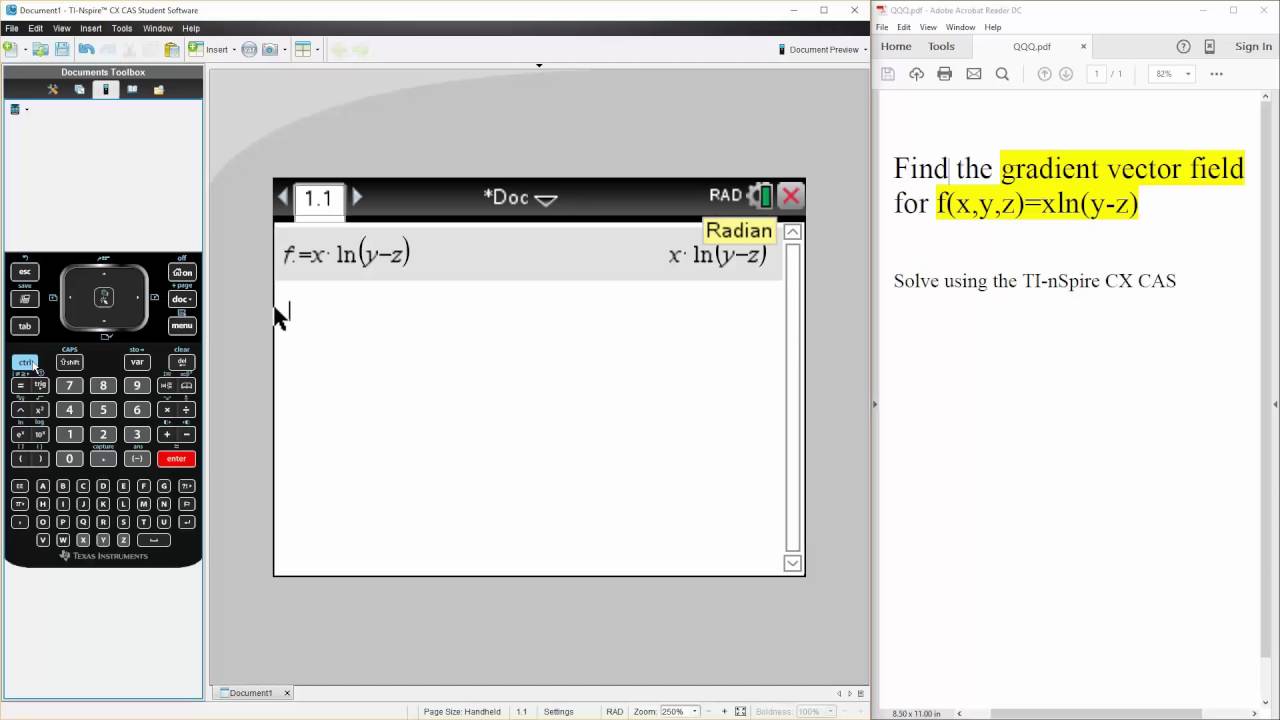Switch to the Home tab in Acrobat
Screen dimensions: 1280x720
[896, 46]
